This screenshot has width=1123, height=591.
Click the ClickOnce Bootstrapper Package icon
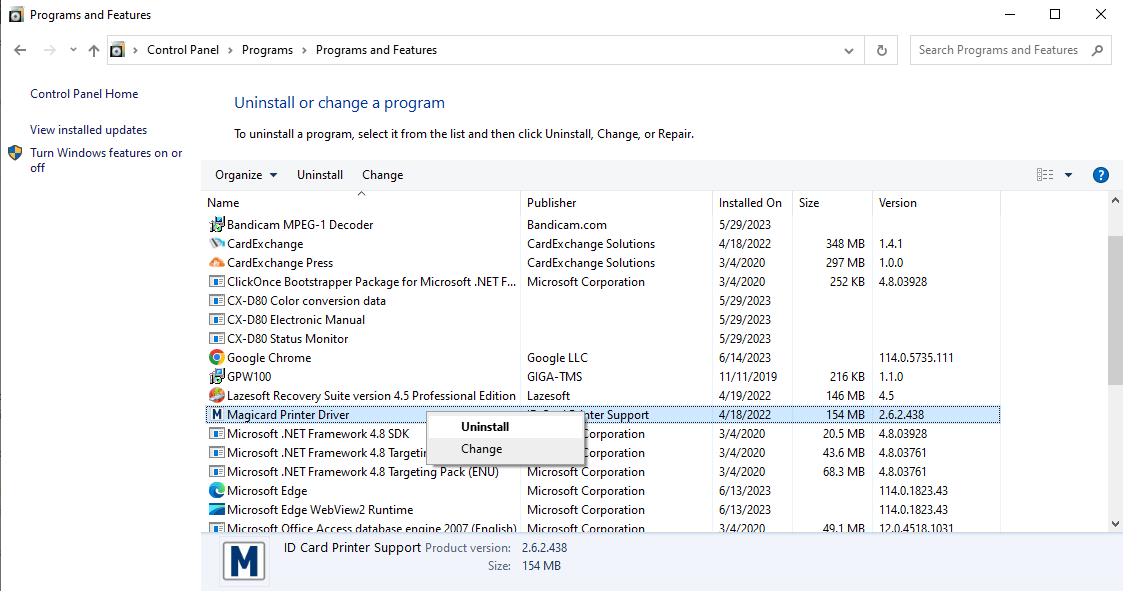[x=216, y=282]
